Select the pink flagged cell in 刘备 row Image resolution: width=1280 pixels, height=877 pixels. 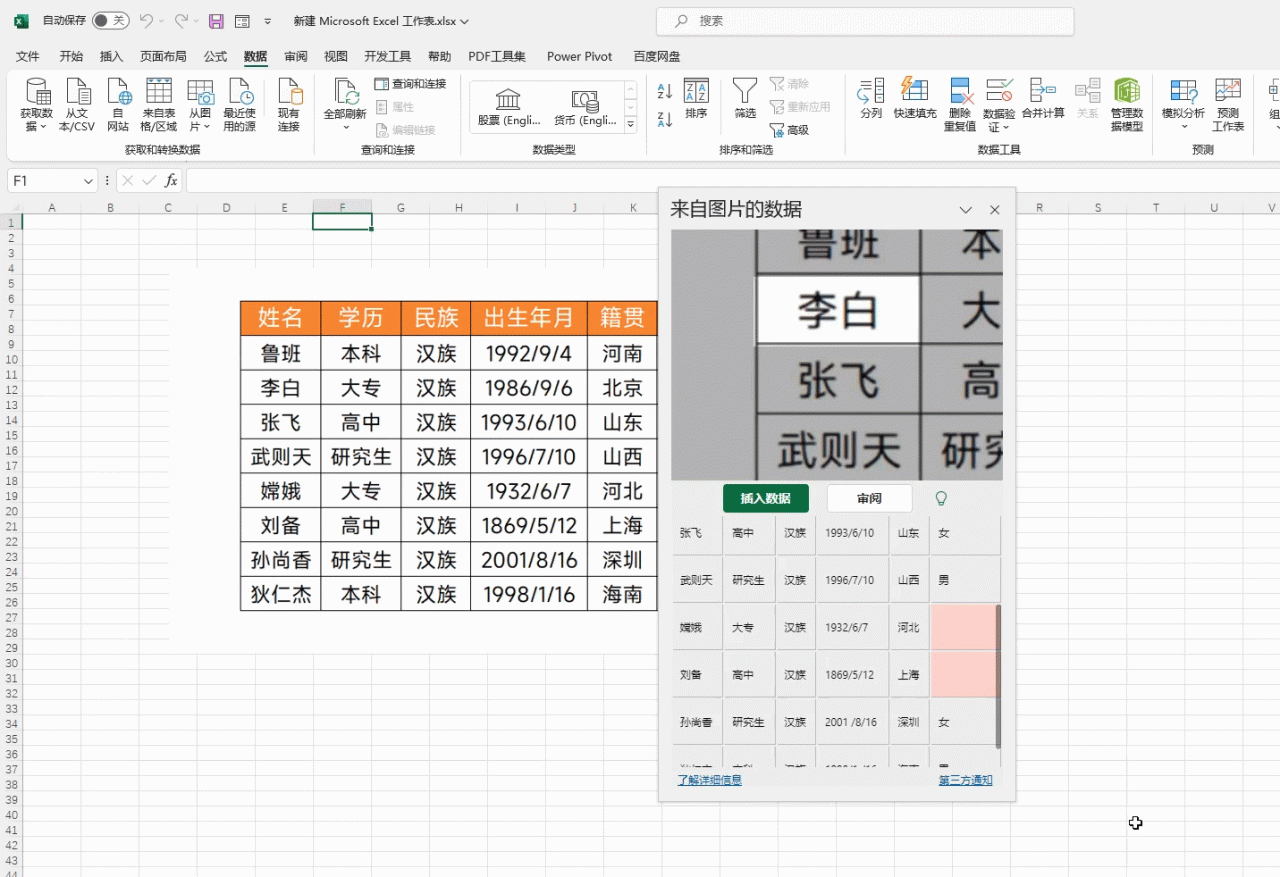click(964, 674)
